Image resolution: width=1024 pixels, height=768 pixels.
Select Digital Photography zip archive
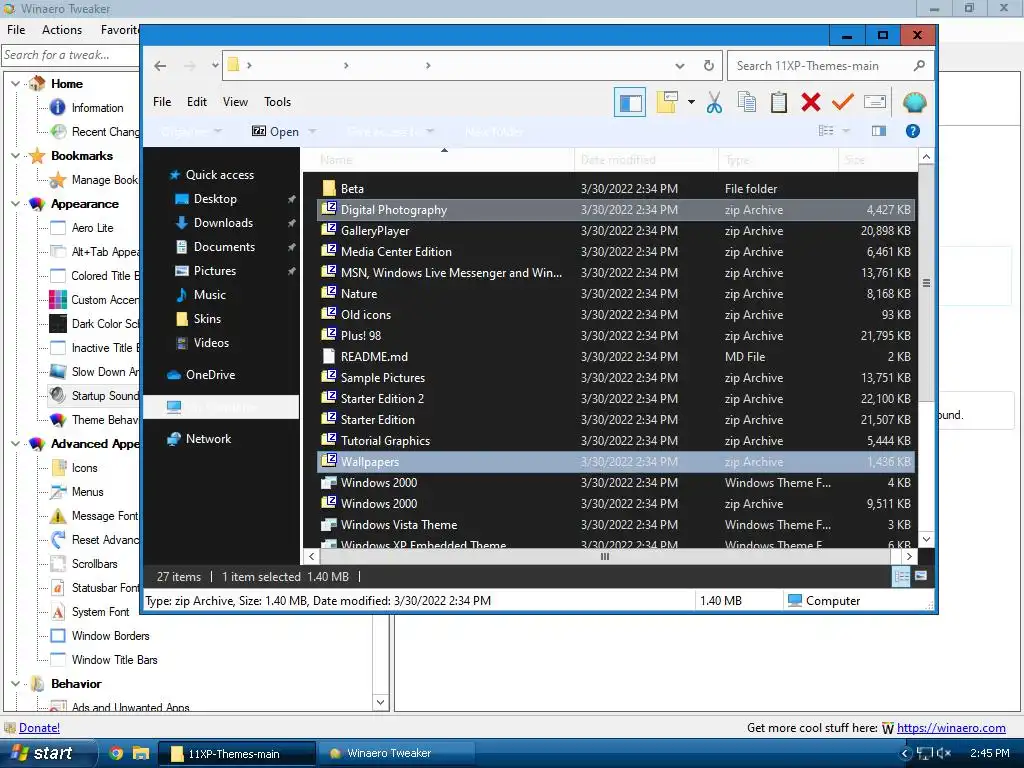616,210
